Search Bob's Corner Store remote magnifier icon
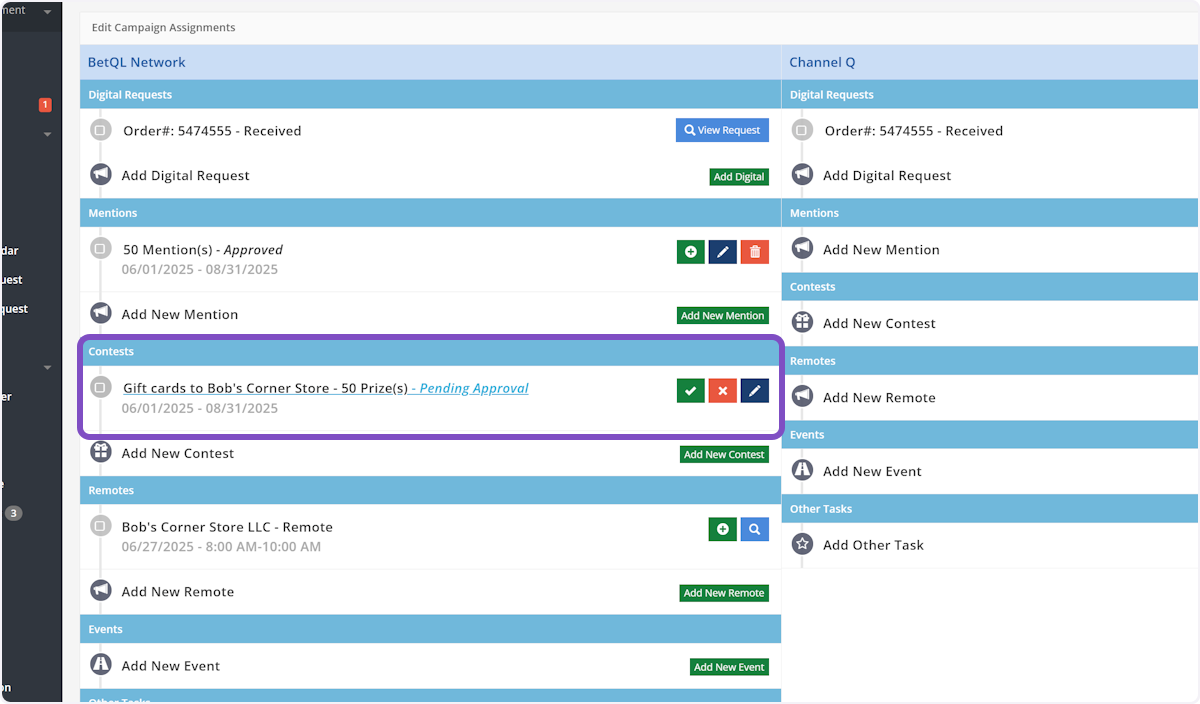Viewport: 1200px width, 704px height. pyautogui.click(x=755, y=529)
